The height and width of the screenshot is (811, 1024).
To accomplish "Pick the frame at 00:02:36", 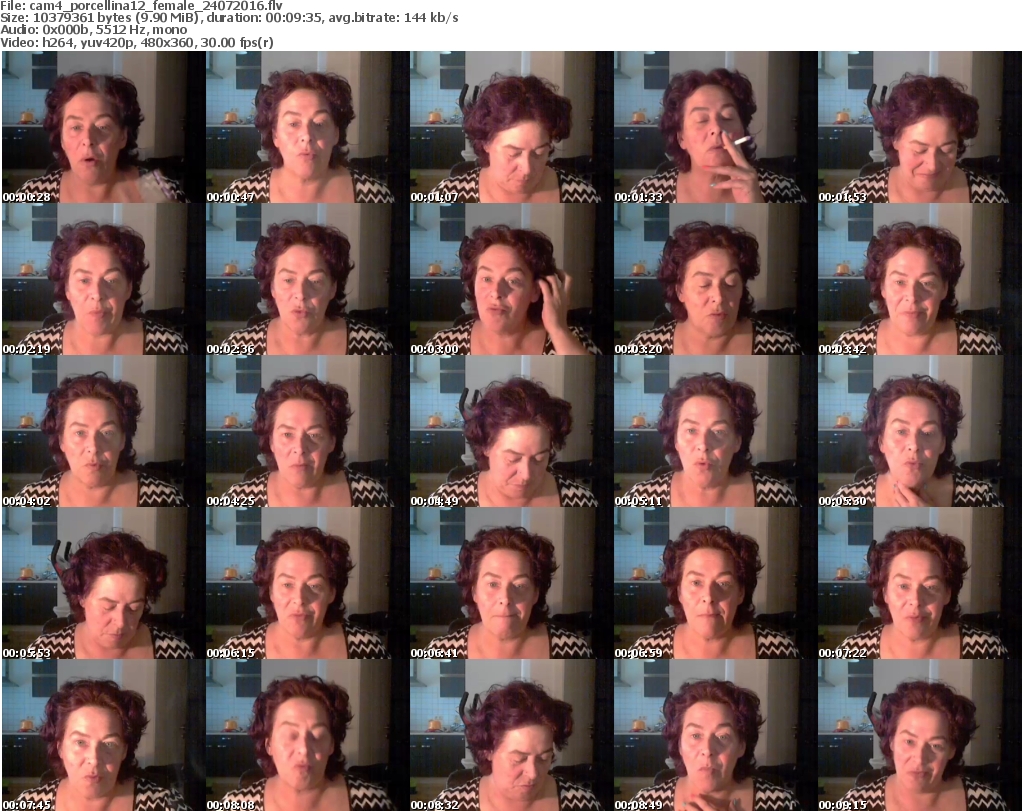I will click(307, 279).
